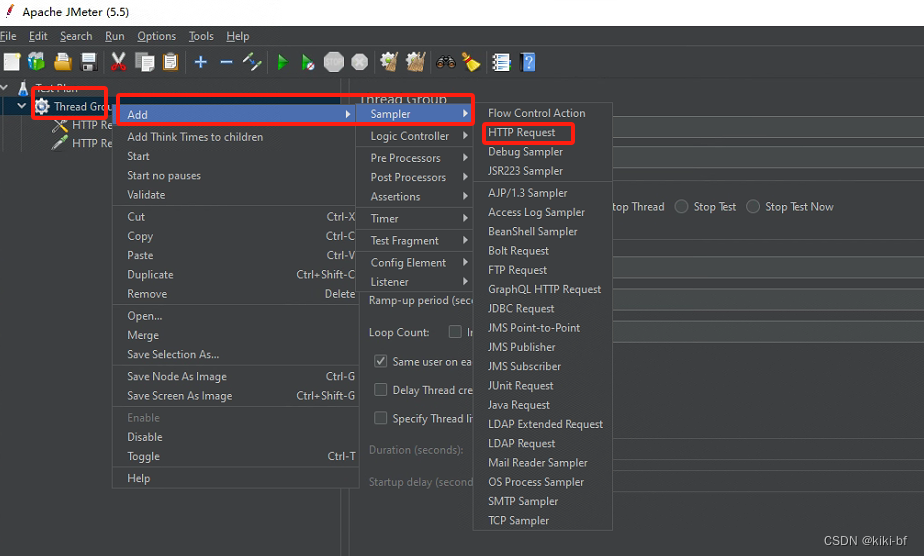924x556 pixels.
Task: Click the Reset Search broom icon
Action: pyautogui.click(x=471, y=62)
